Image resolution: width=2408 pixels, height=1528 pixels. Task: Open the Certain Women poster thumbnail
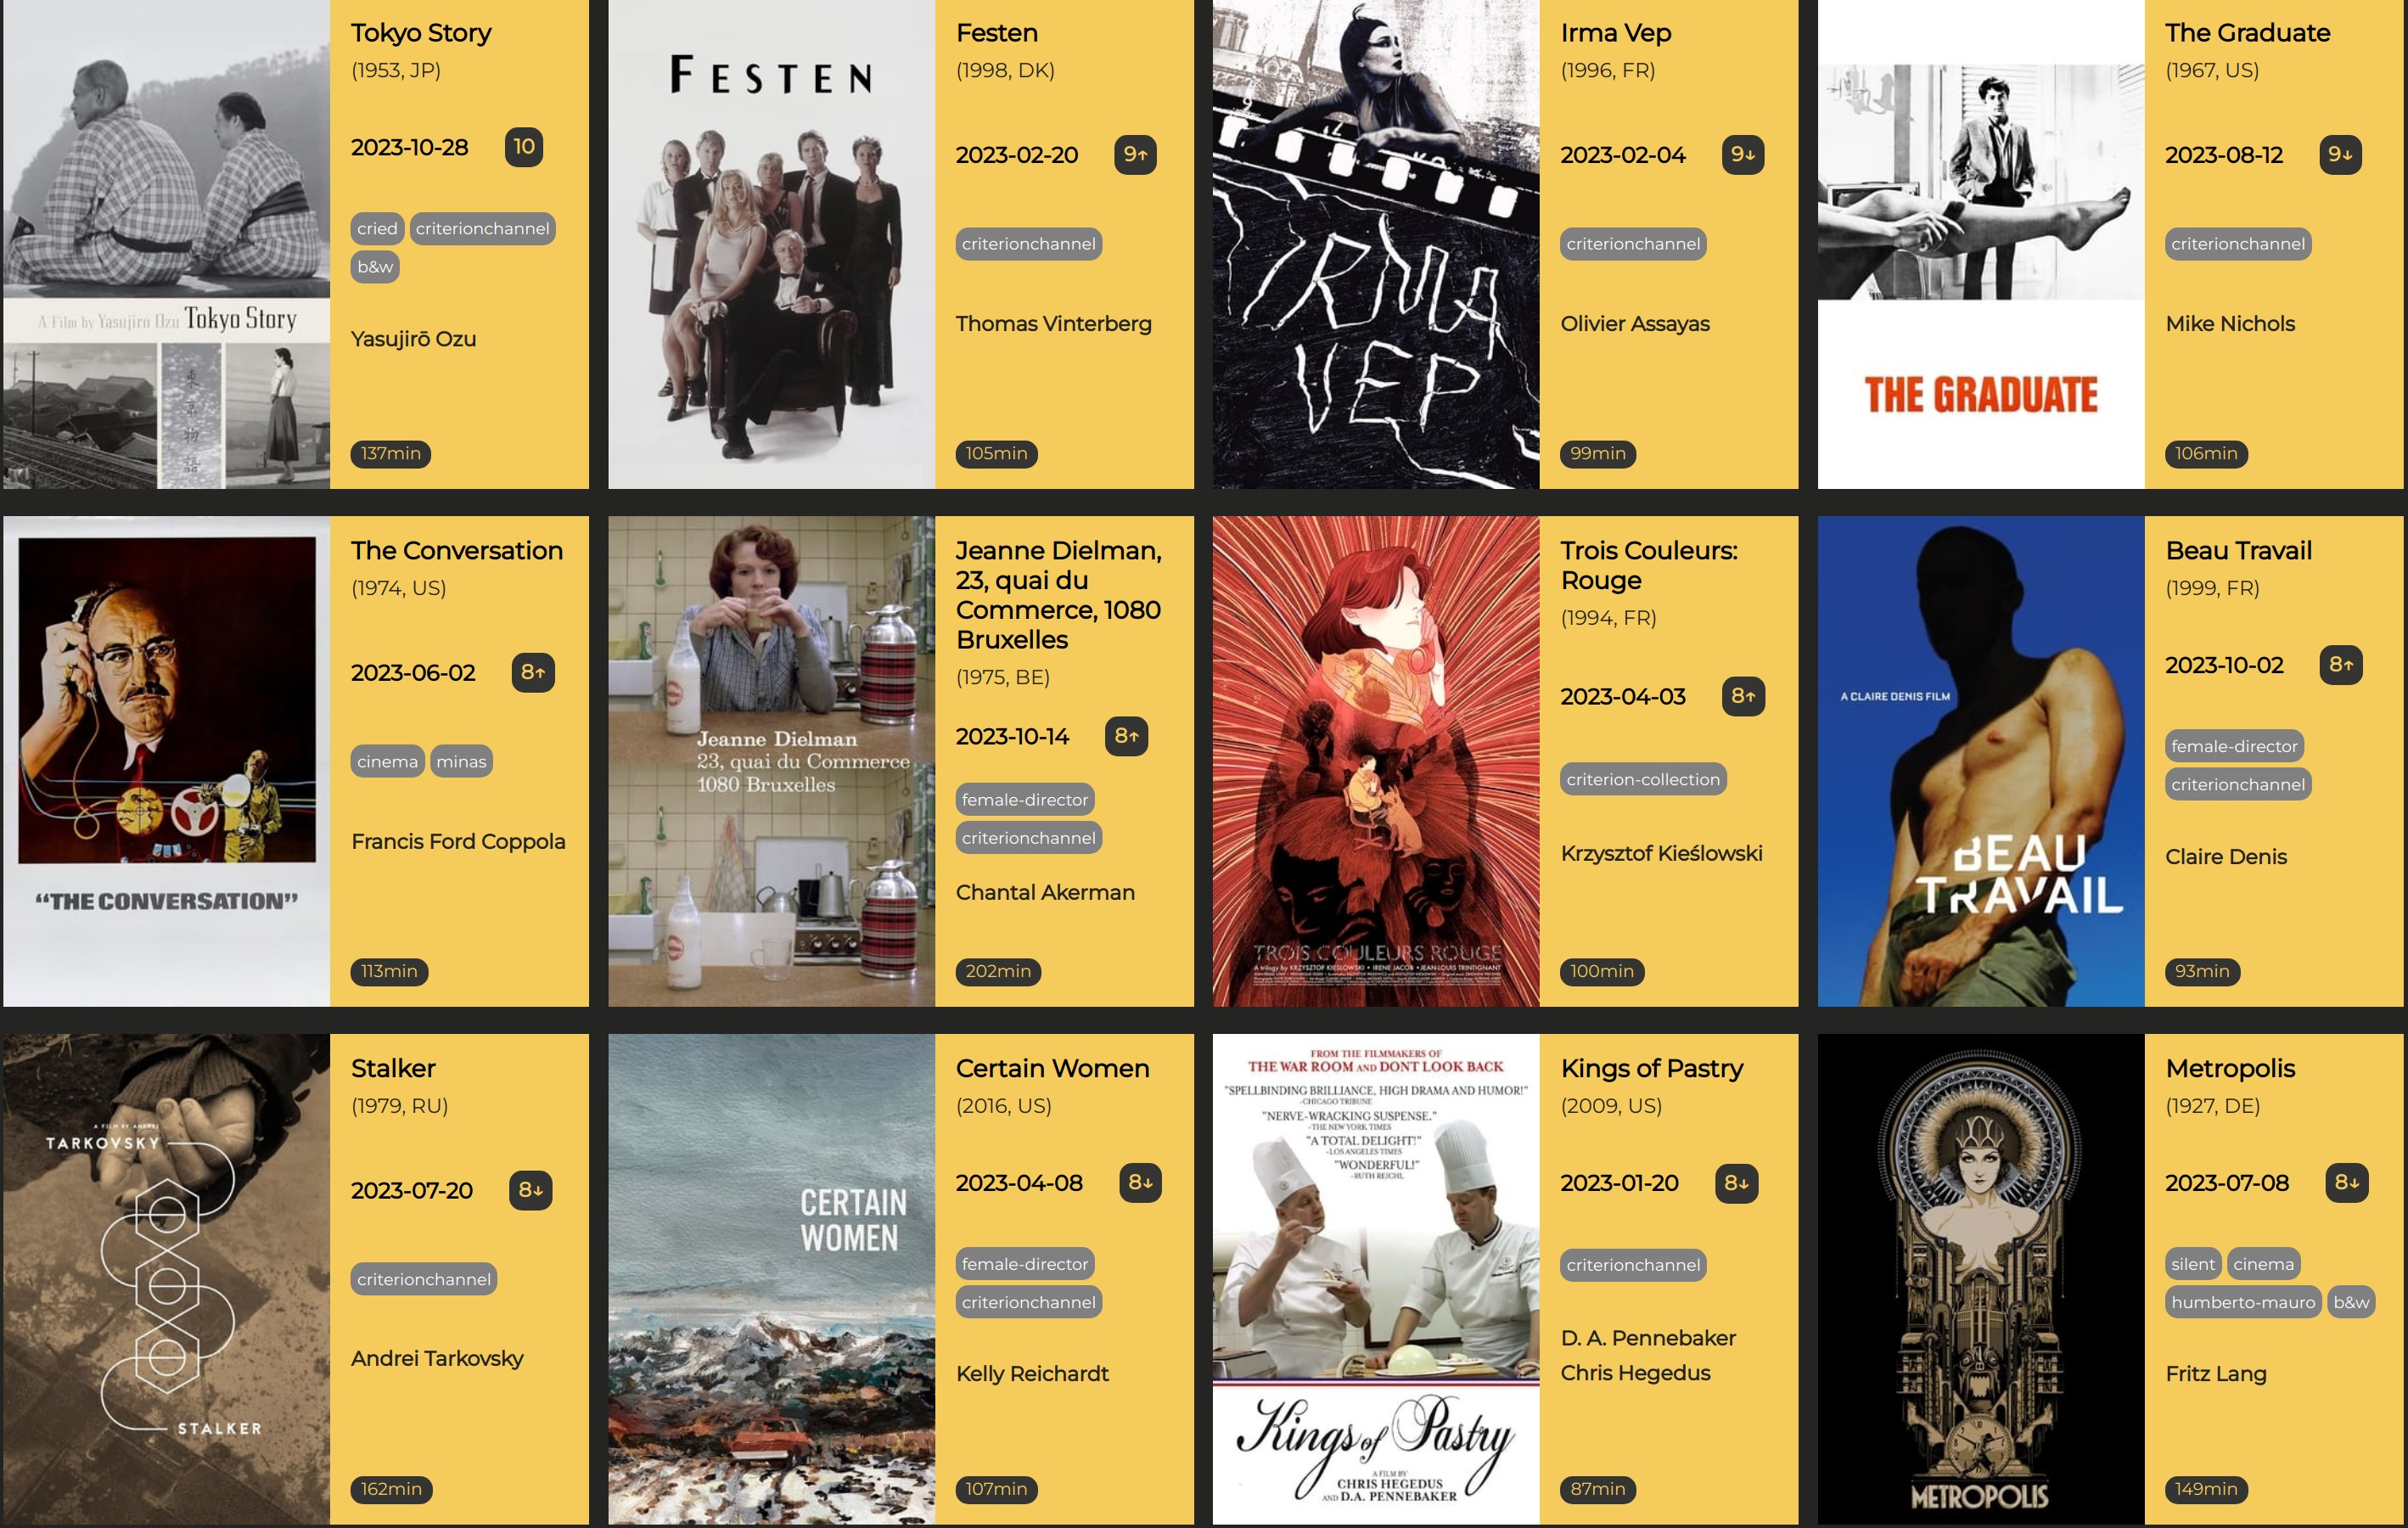click(x=771, y=1279)
